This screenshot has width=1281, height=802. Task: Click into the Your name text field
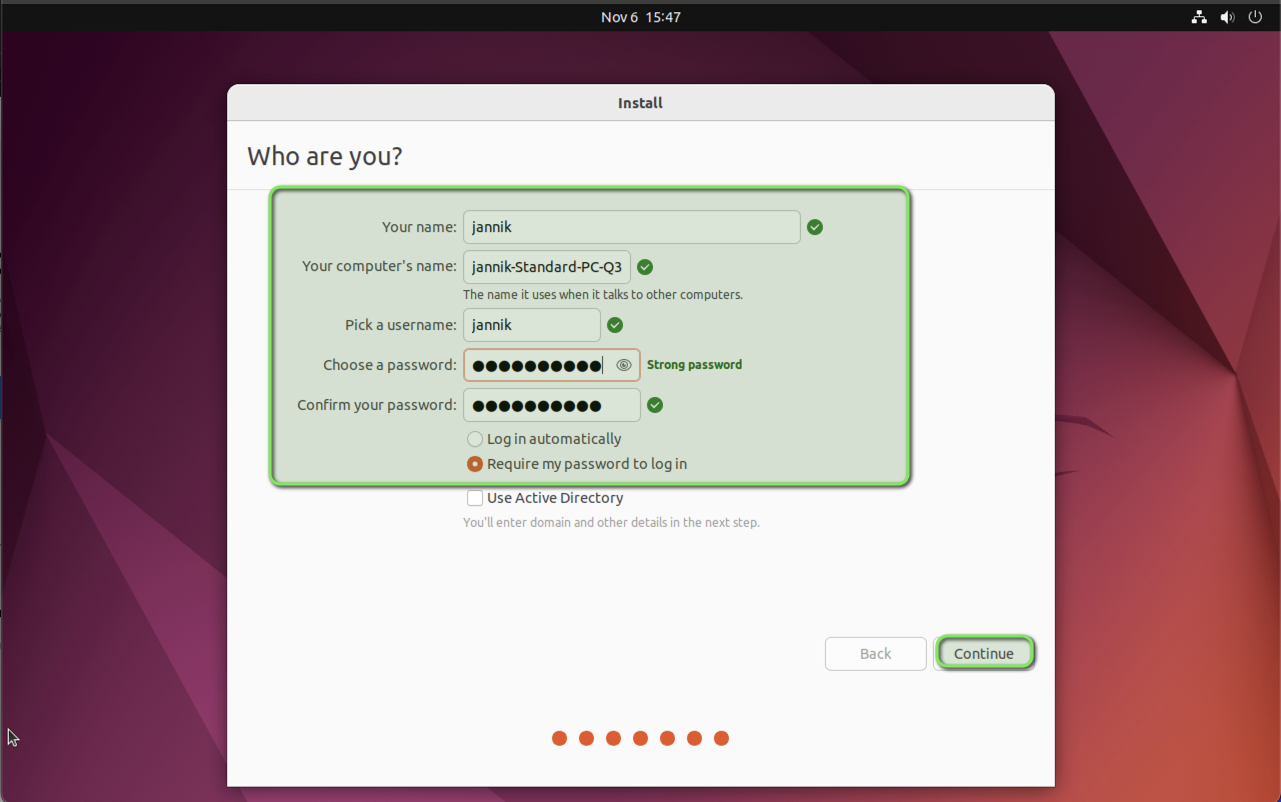click(631, 227)
